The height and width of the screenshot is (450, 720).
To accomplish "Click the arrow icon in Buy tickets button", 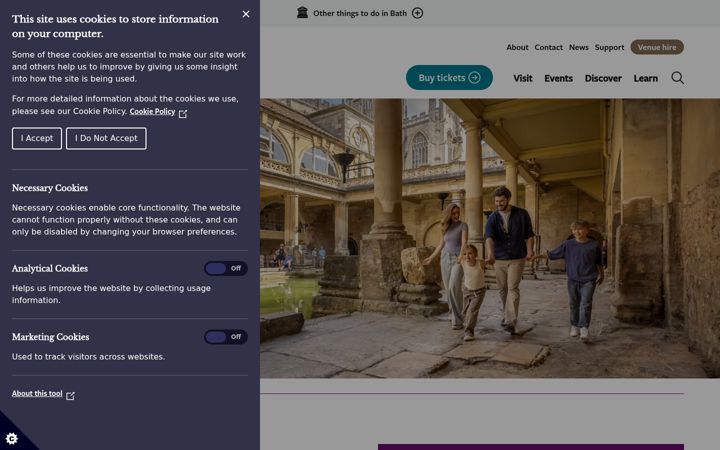I will click(474, 78).
